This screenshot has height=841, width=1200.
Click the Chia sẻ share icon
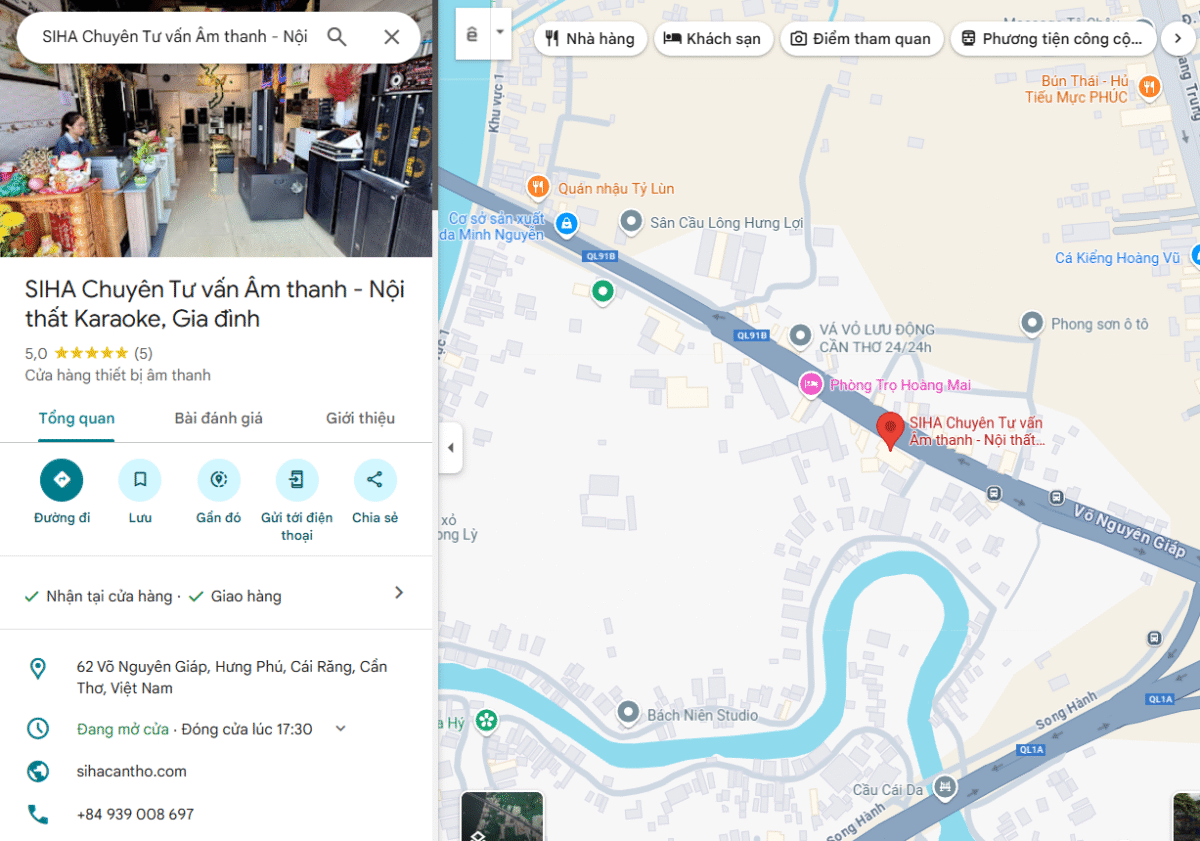(x=375, y=480)
